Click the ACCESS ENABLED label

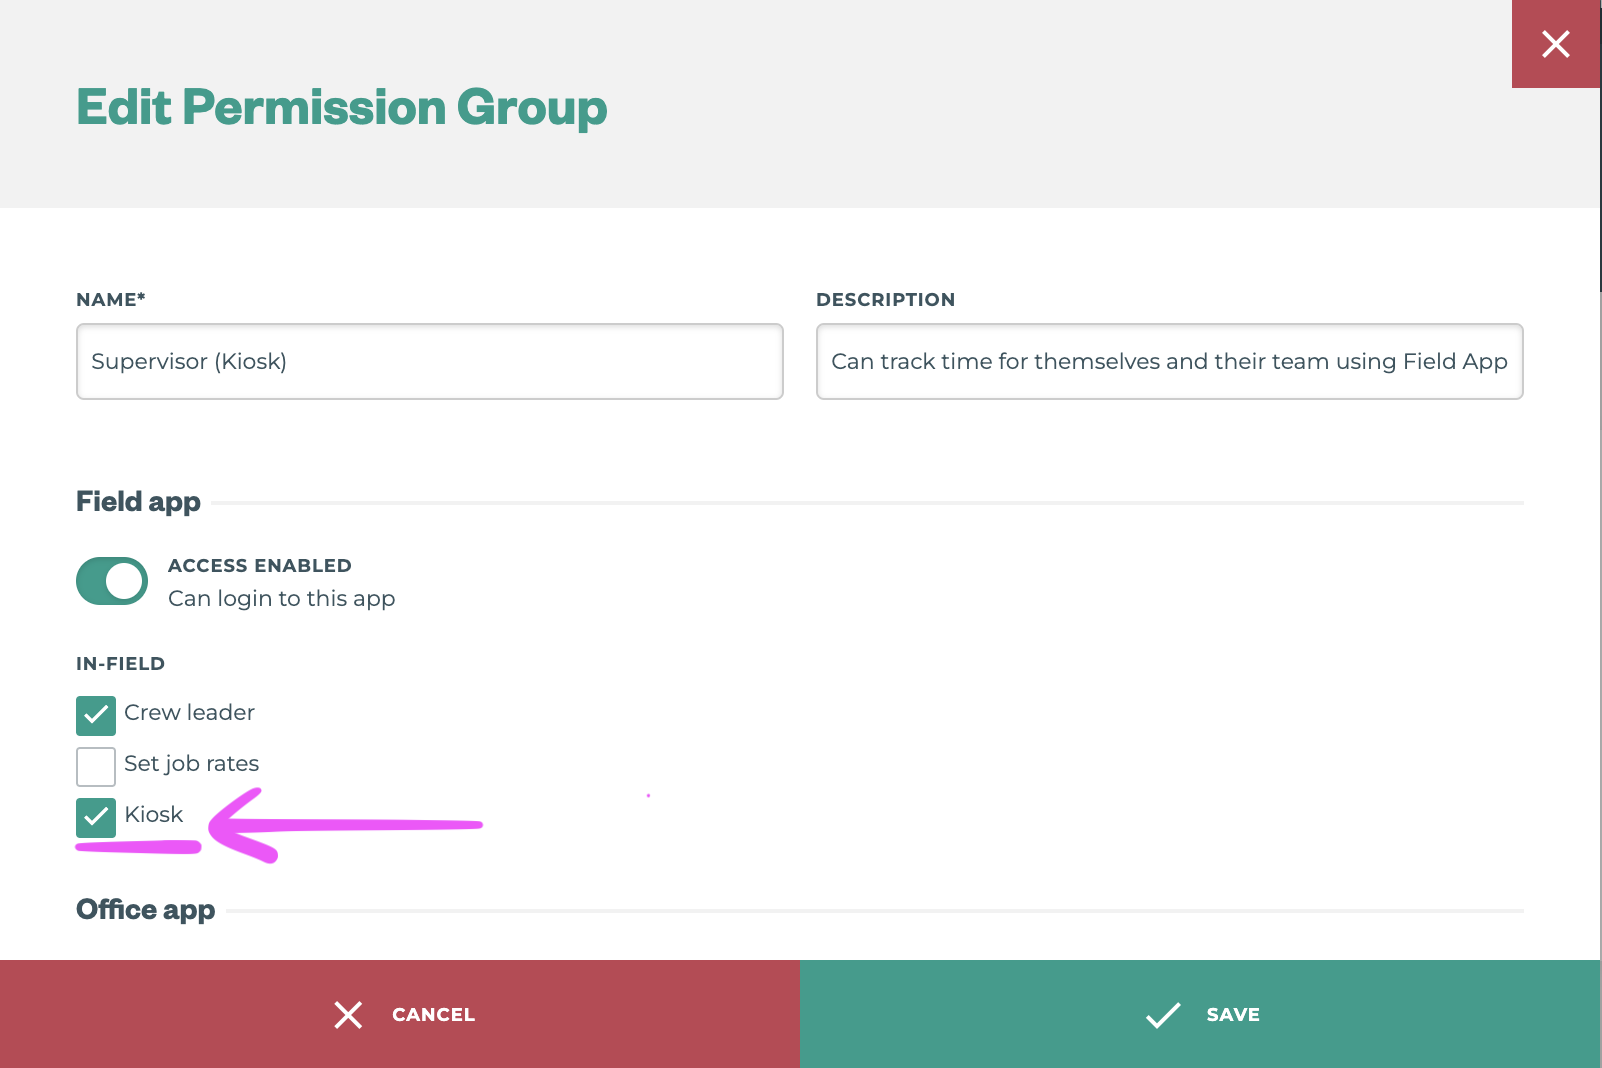pyautogui.click(x=259, y=565)
